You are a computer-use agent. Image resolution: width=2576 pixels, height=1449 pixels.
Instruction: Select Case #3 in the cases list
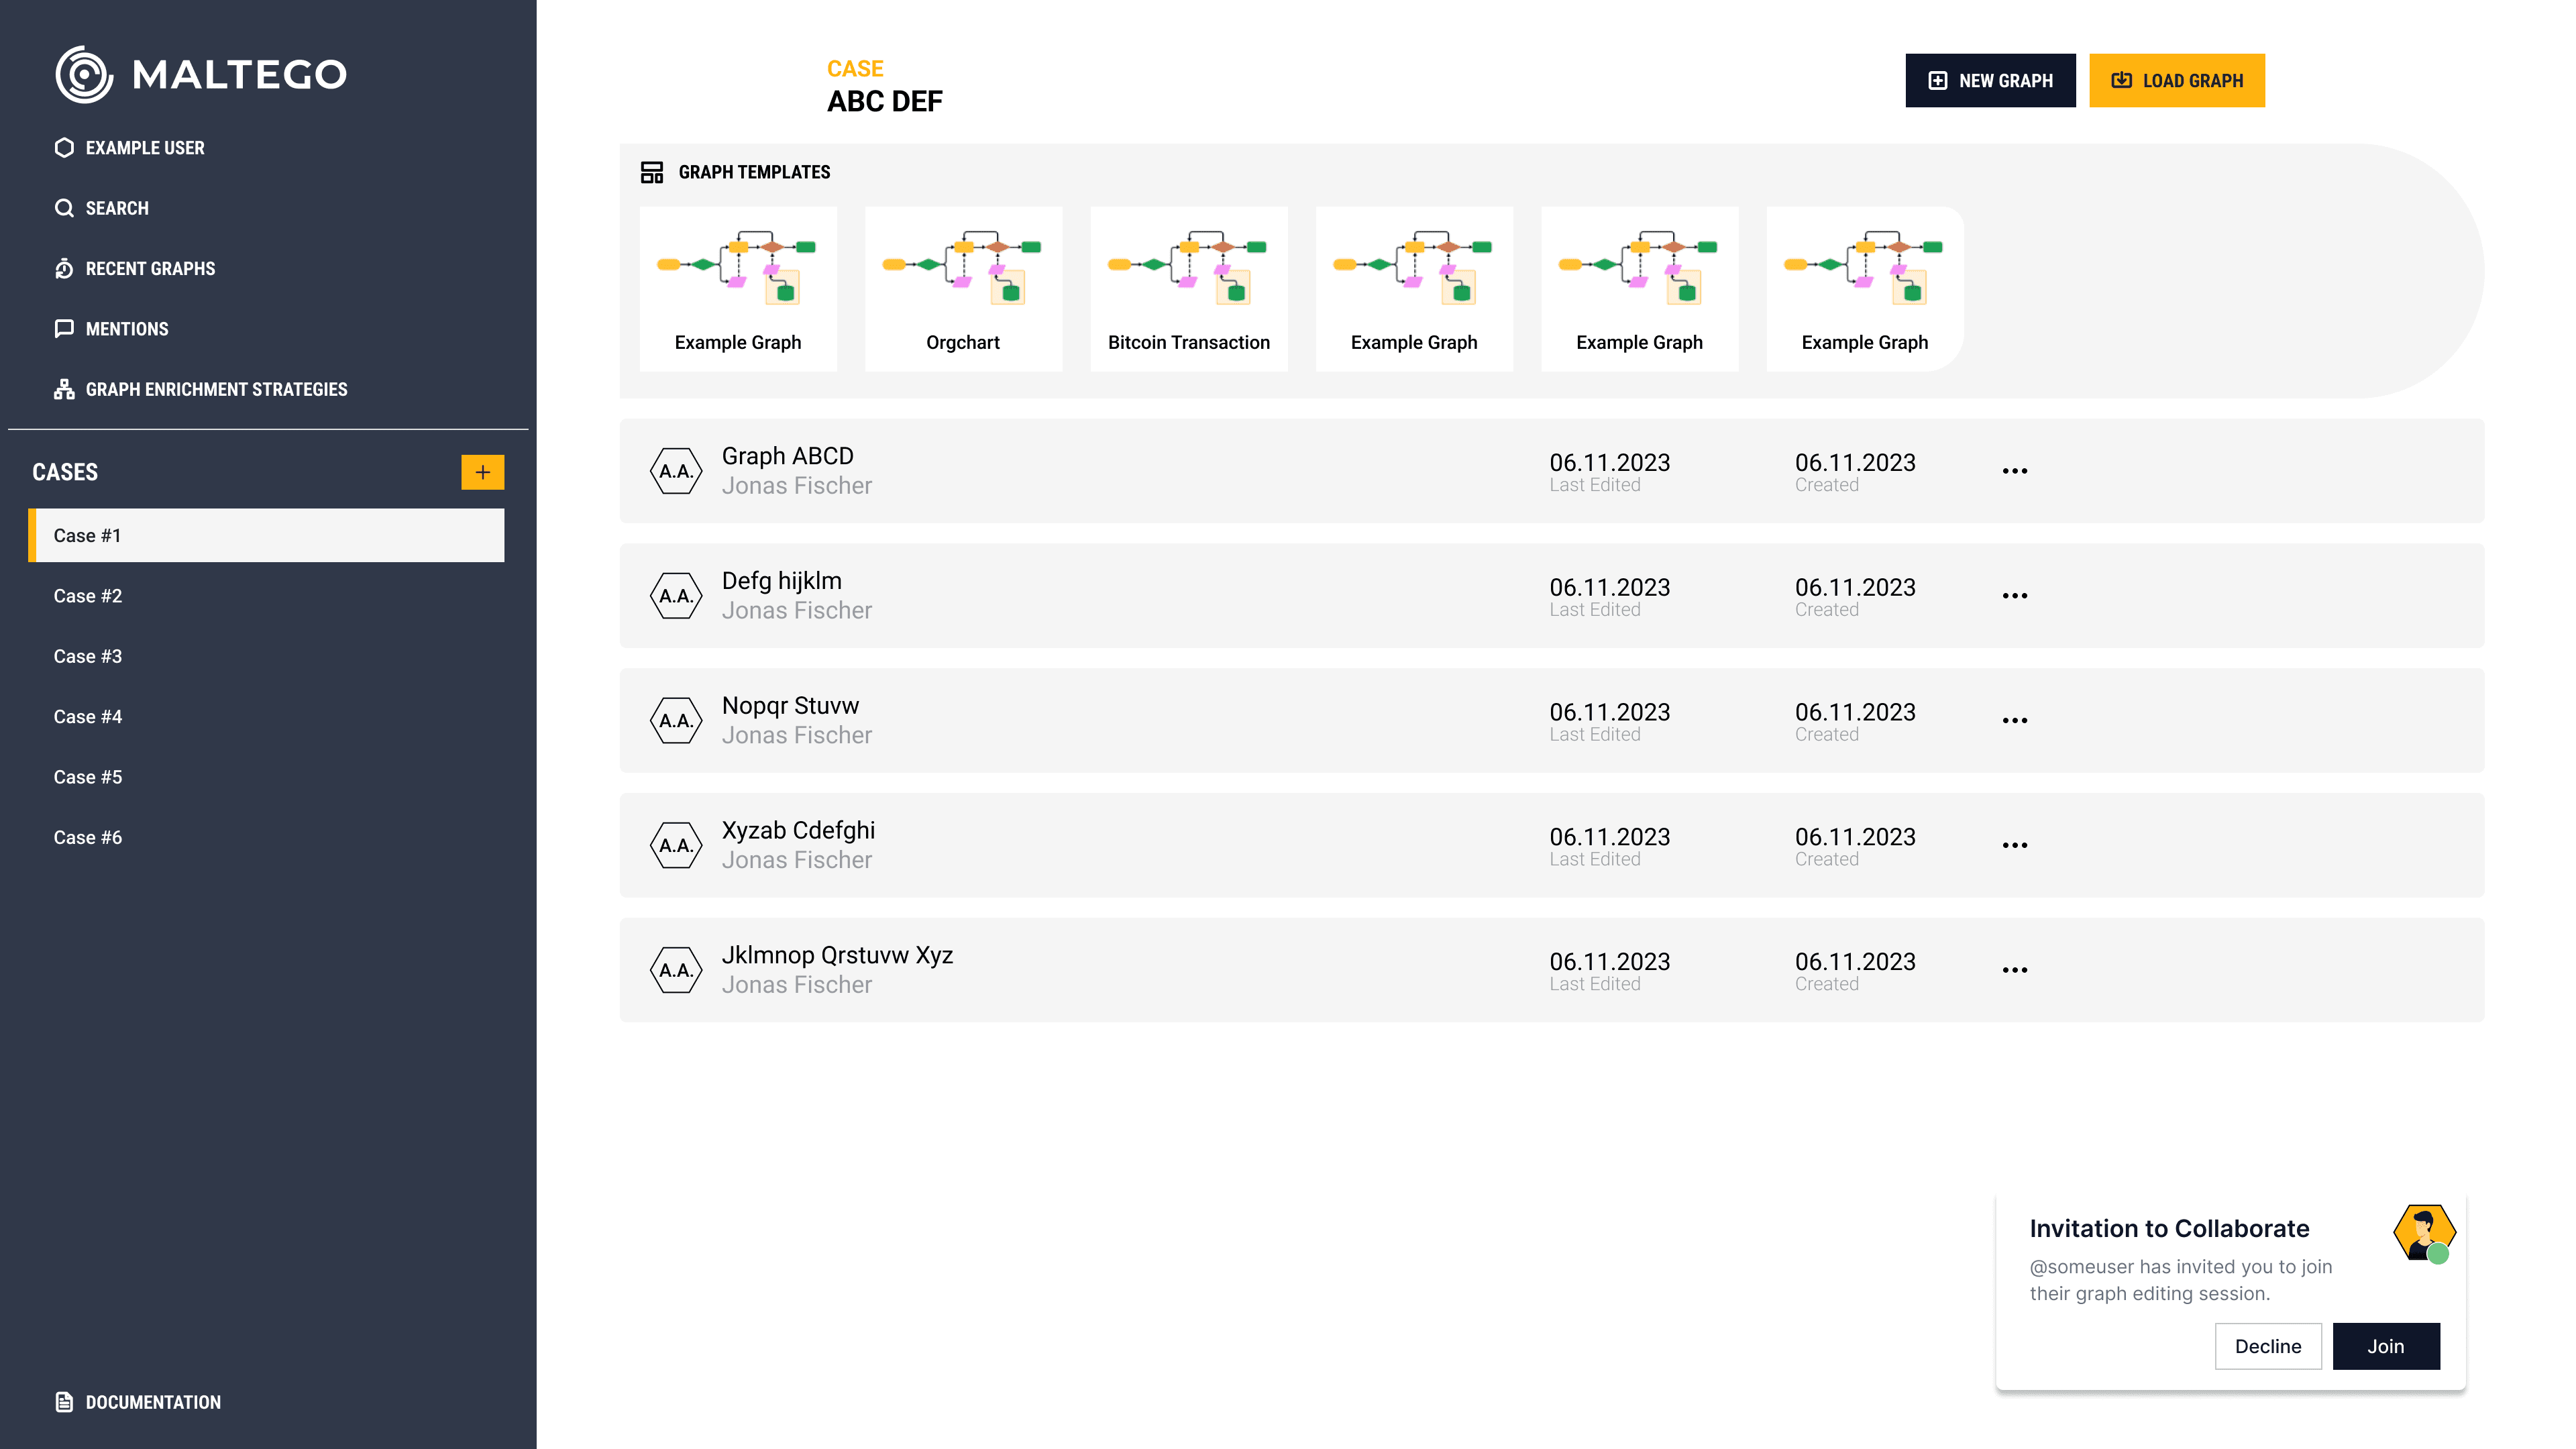click(88, 656)
